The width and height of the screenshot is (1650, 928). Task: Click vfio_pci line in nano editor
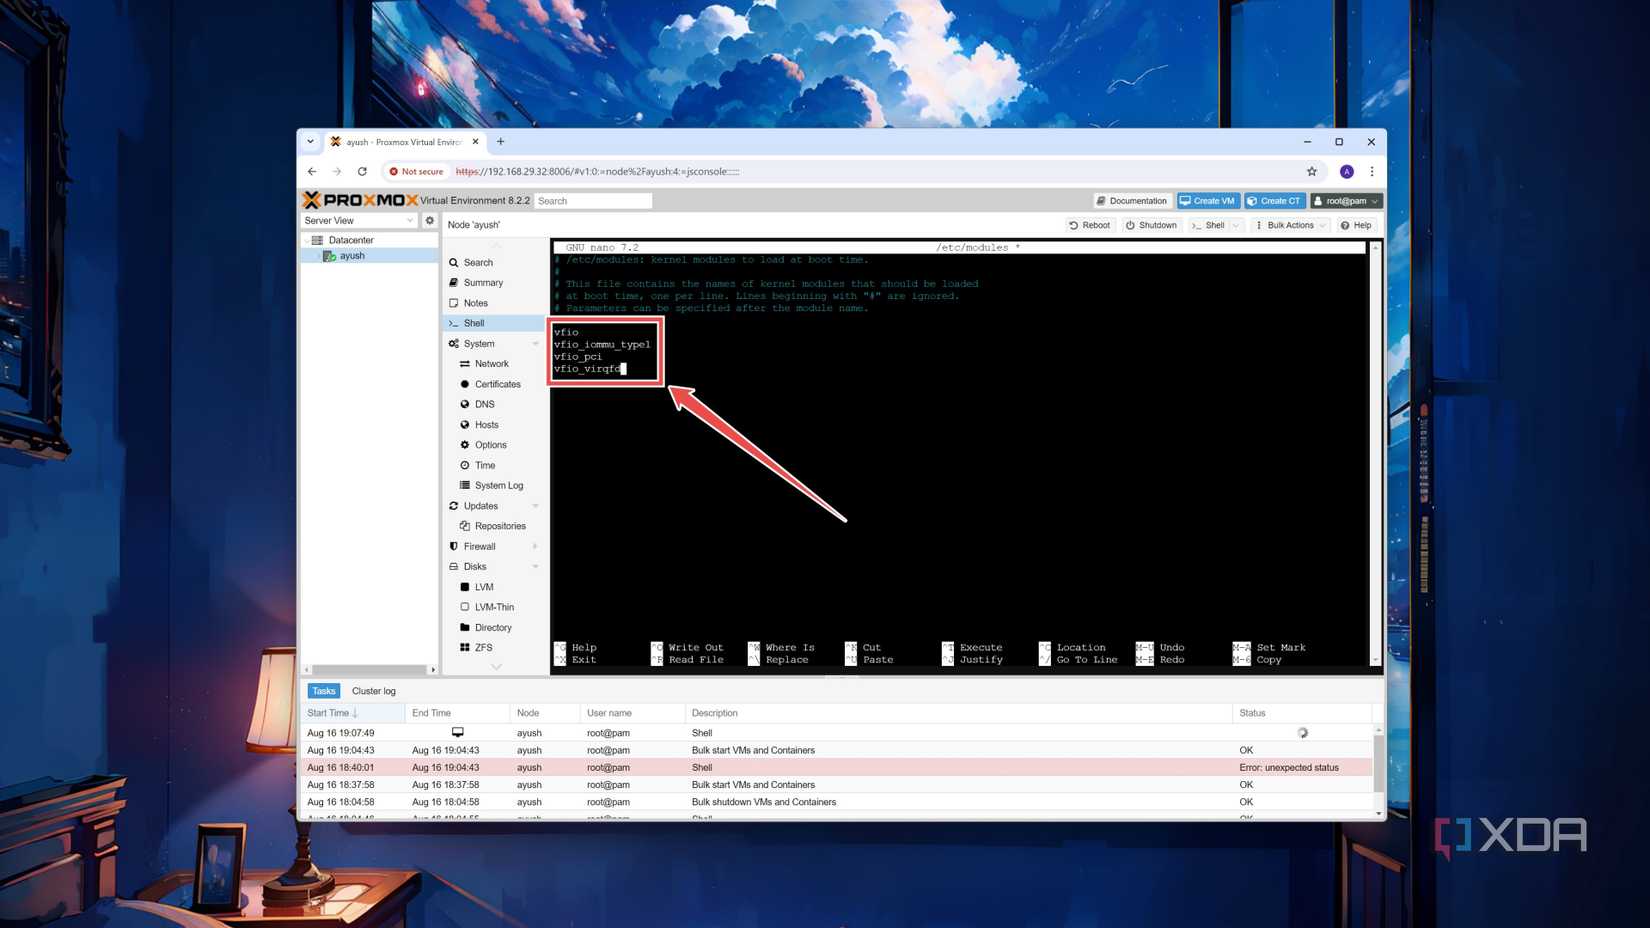[x=578, y=357]
